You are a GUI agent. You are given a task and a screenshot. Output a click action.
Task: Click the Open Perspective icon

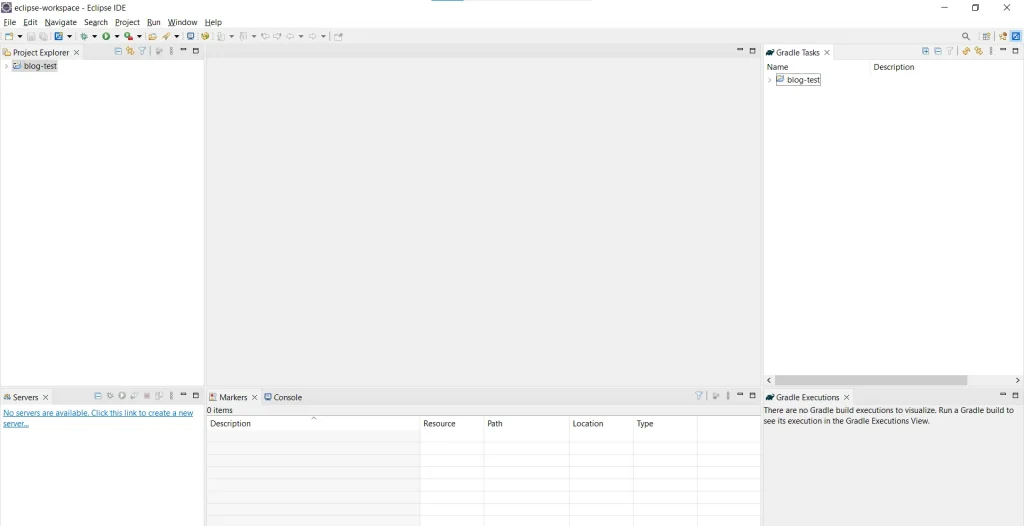point(986,37)
